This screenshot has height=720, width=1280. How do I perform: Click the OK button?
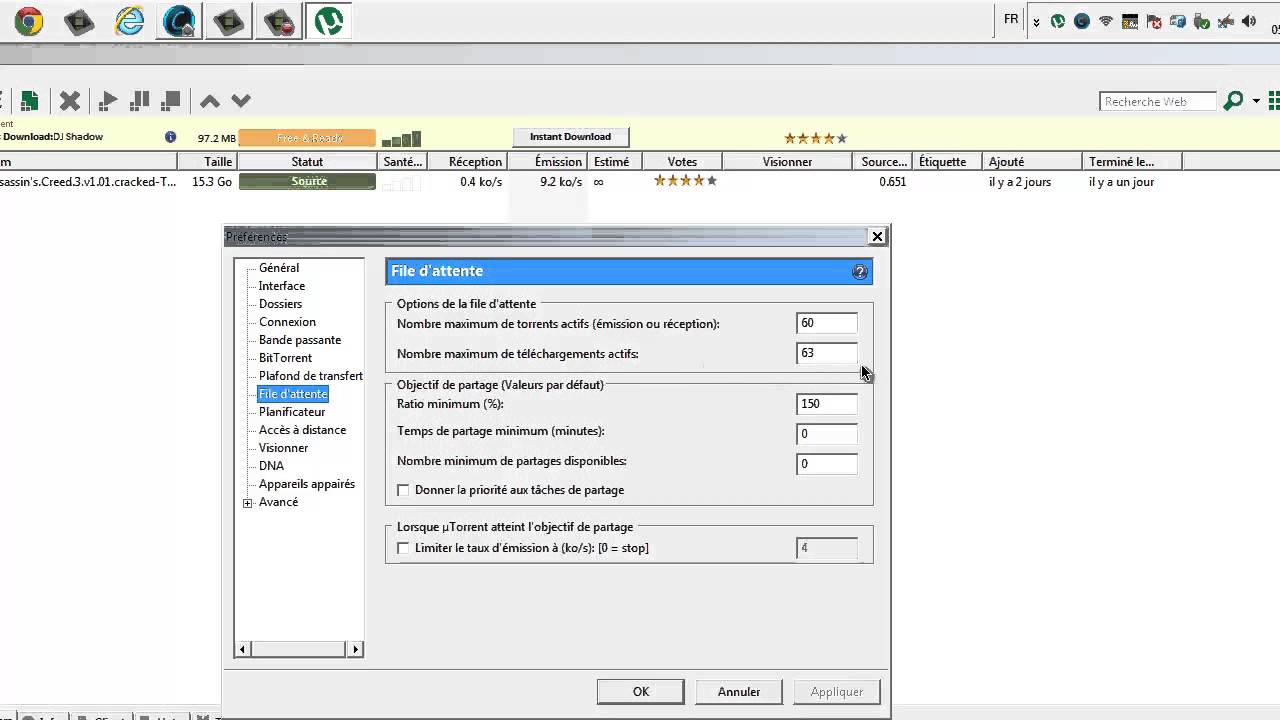point(641,691)
